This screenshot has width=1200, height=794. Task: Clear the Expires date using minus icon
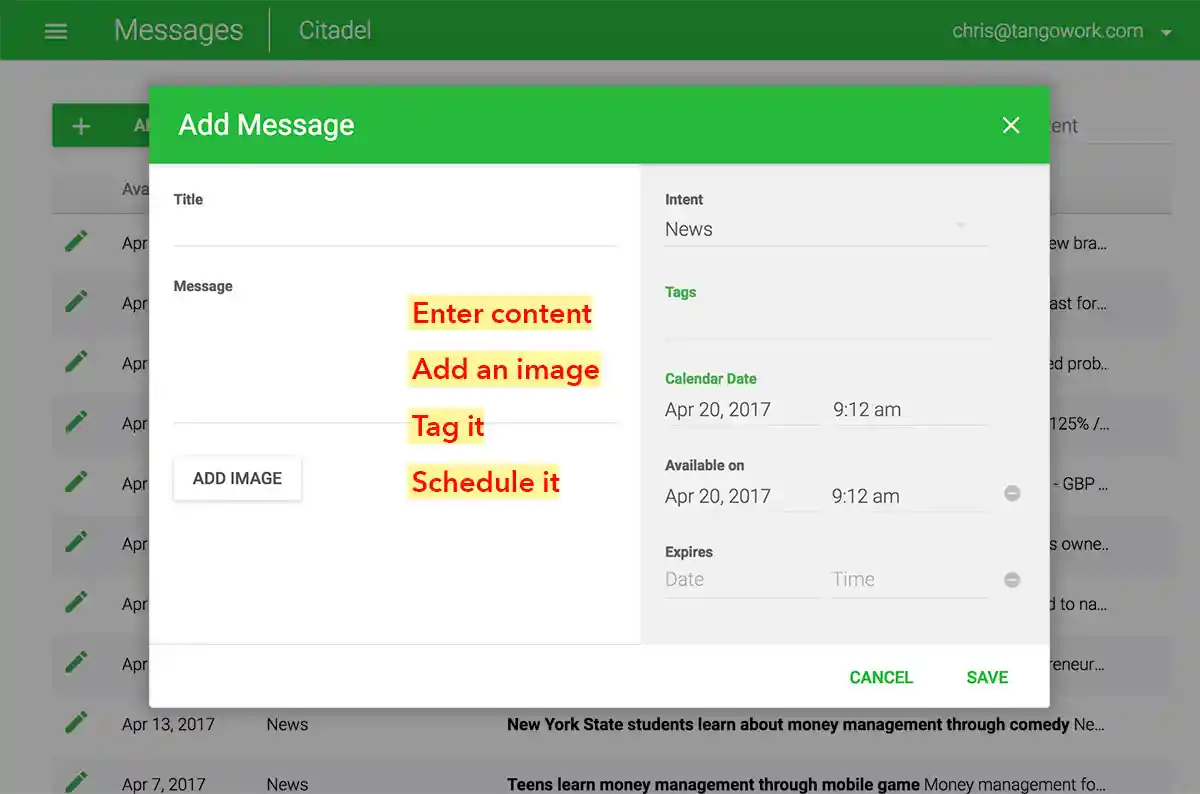(x=1012, y=579)
